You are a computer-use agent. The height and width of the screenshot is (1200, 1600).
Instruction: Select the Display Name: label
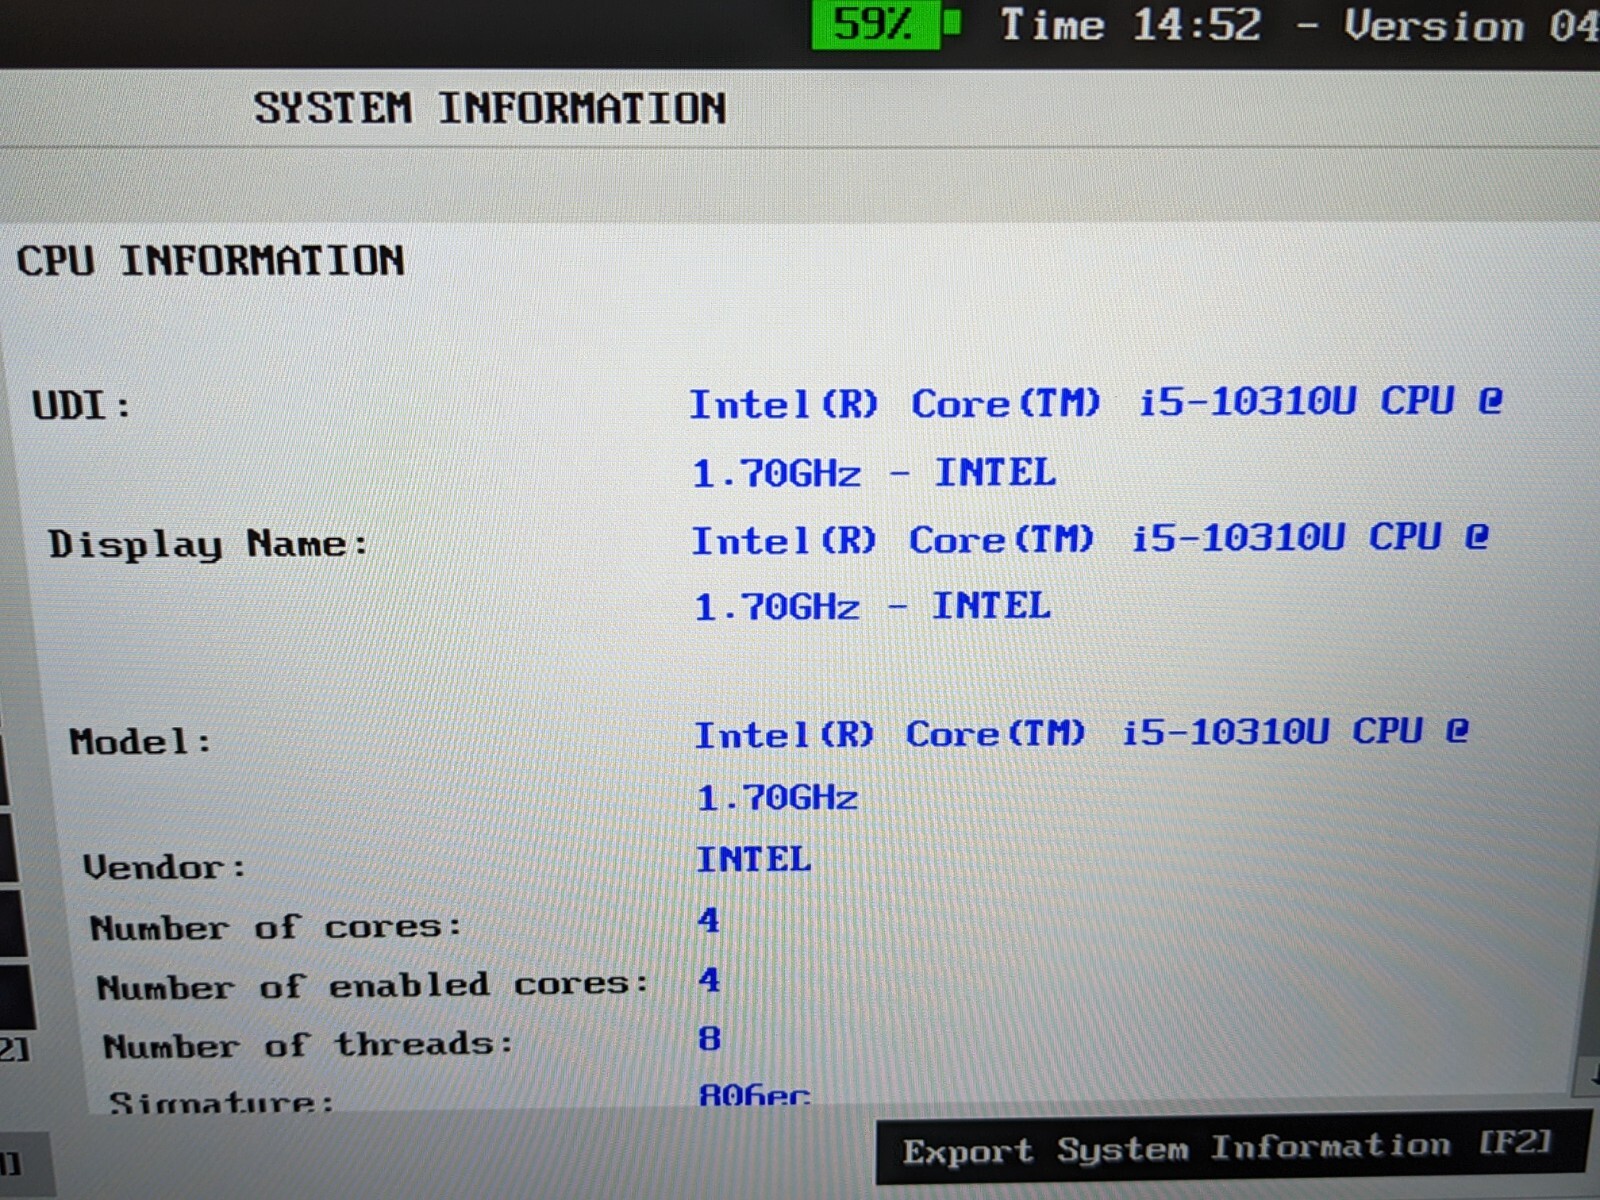click(x=208, y=544)
